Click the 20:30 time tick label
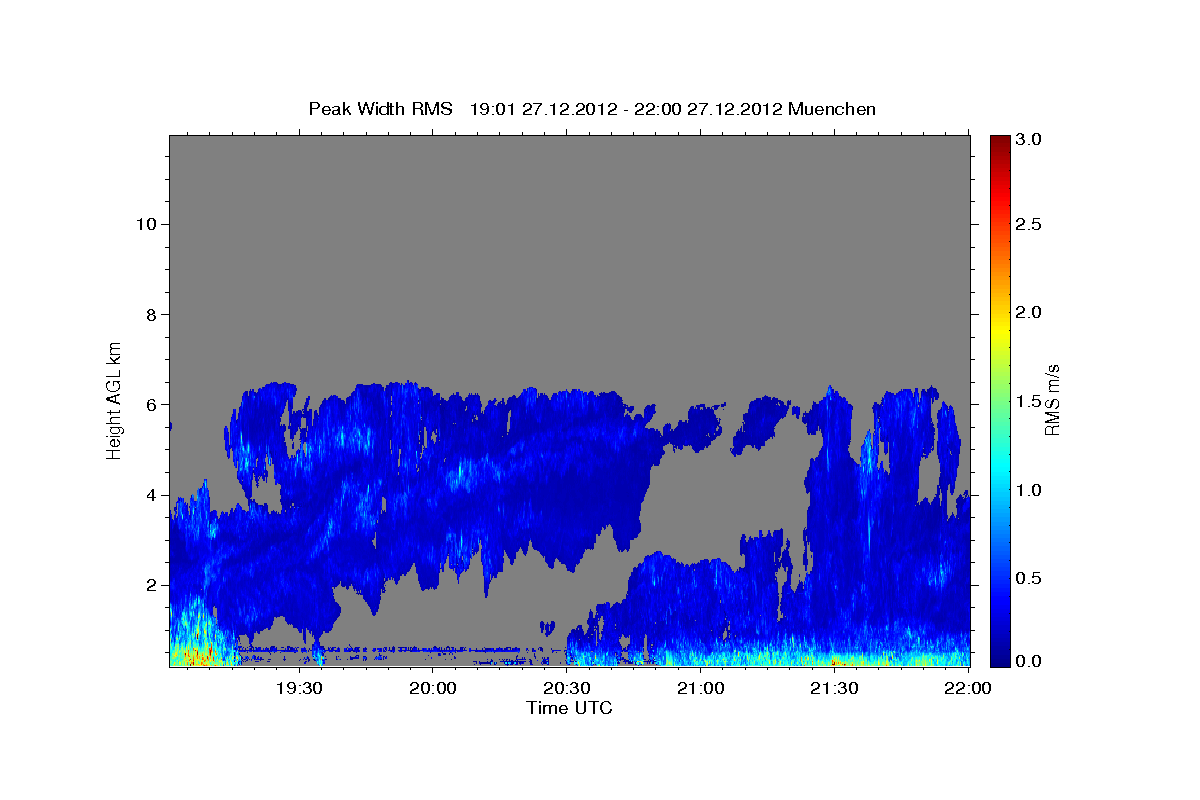This screenshot has height=800, width=1200. pyautogui.click(x=566, y=688)
